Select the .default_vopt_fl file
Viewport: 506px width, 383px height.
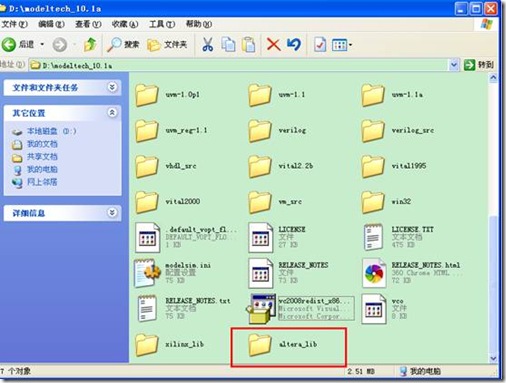tap(186, 237)
